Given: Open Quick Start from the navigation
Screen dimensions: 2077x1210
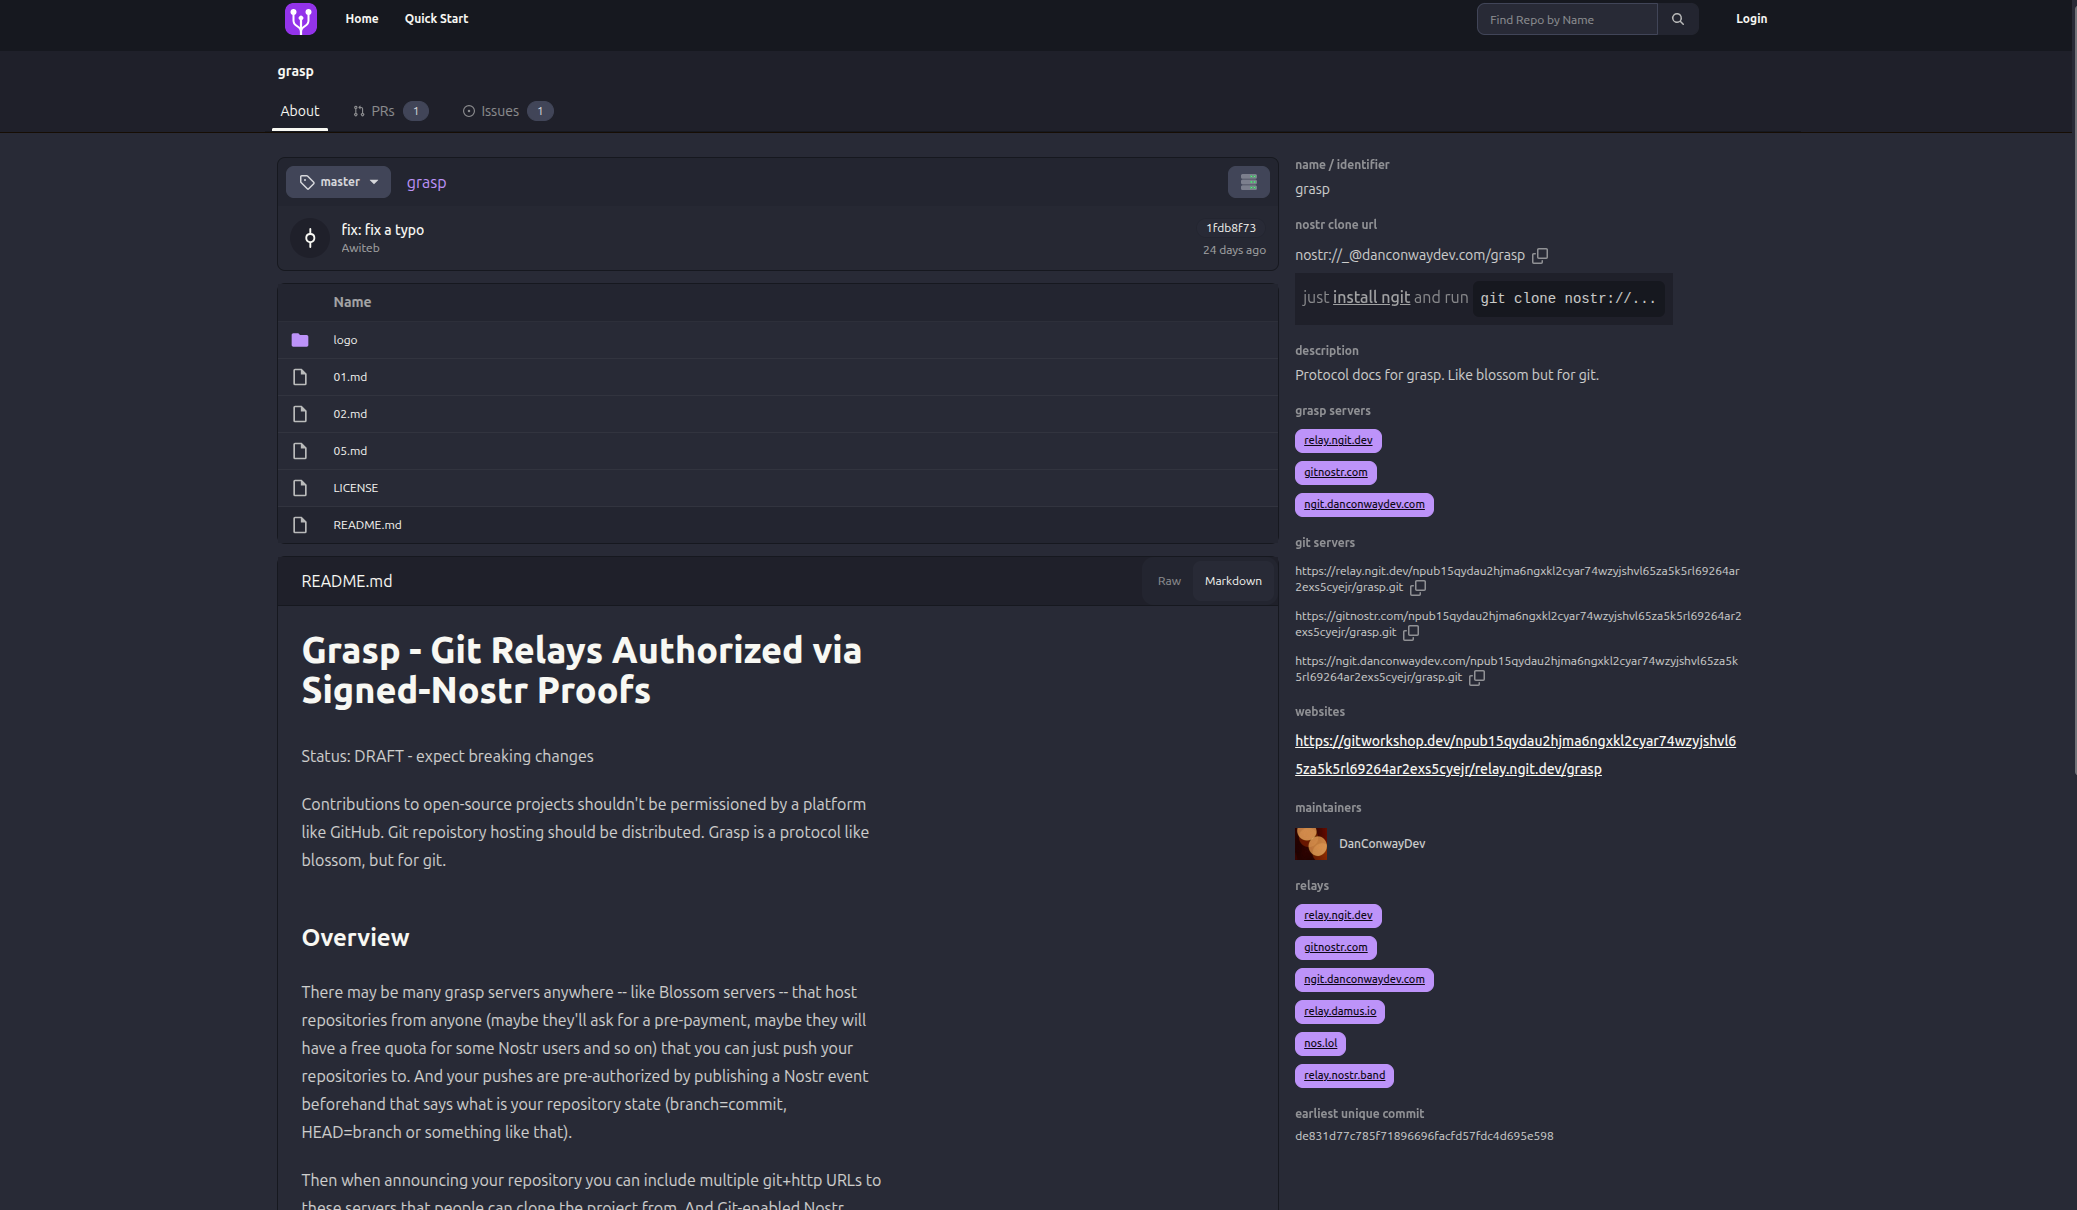Looking at the screenshot, I should pos(436,19).
